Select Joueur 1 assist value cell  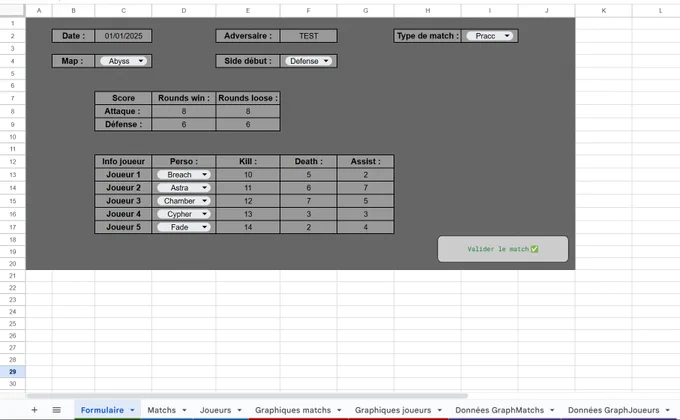coord(366,174)
